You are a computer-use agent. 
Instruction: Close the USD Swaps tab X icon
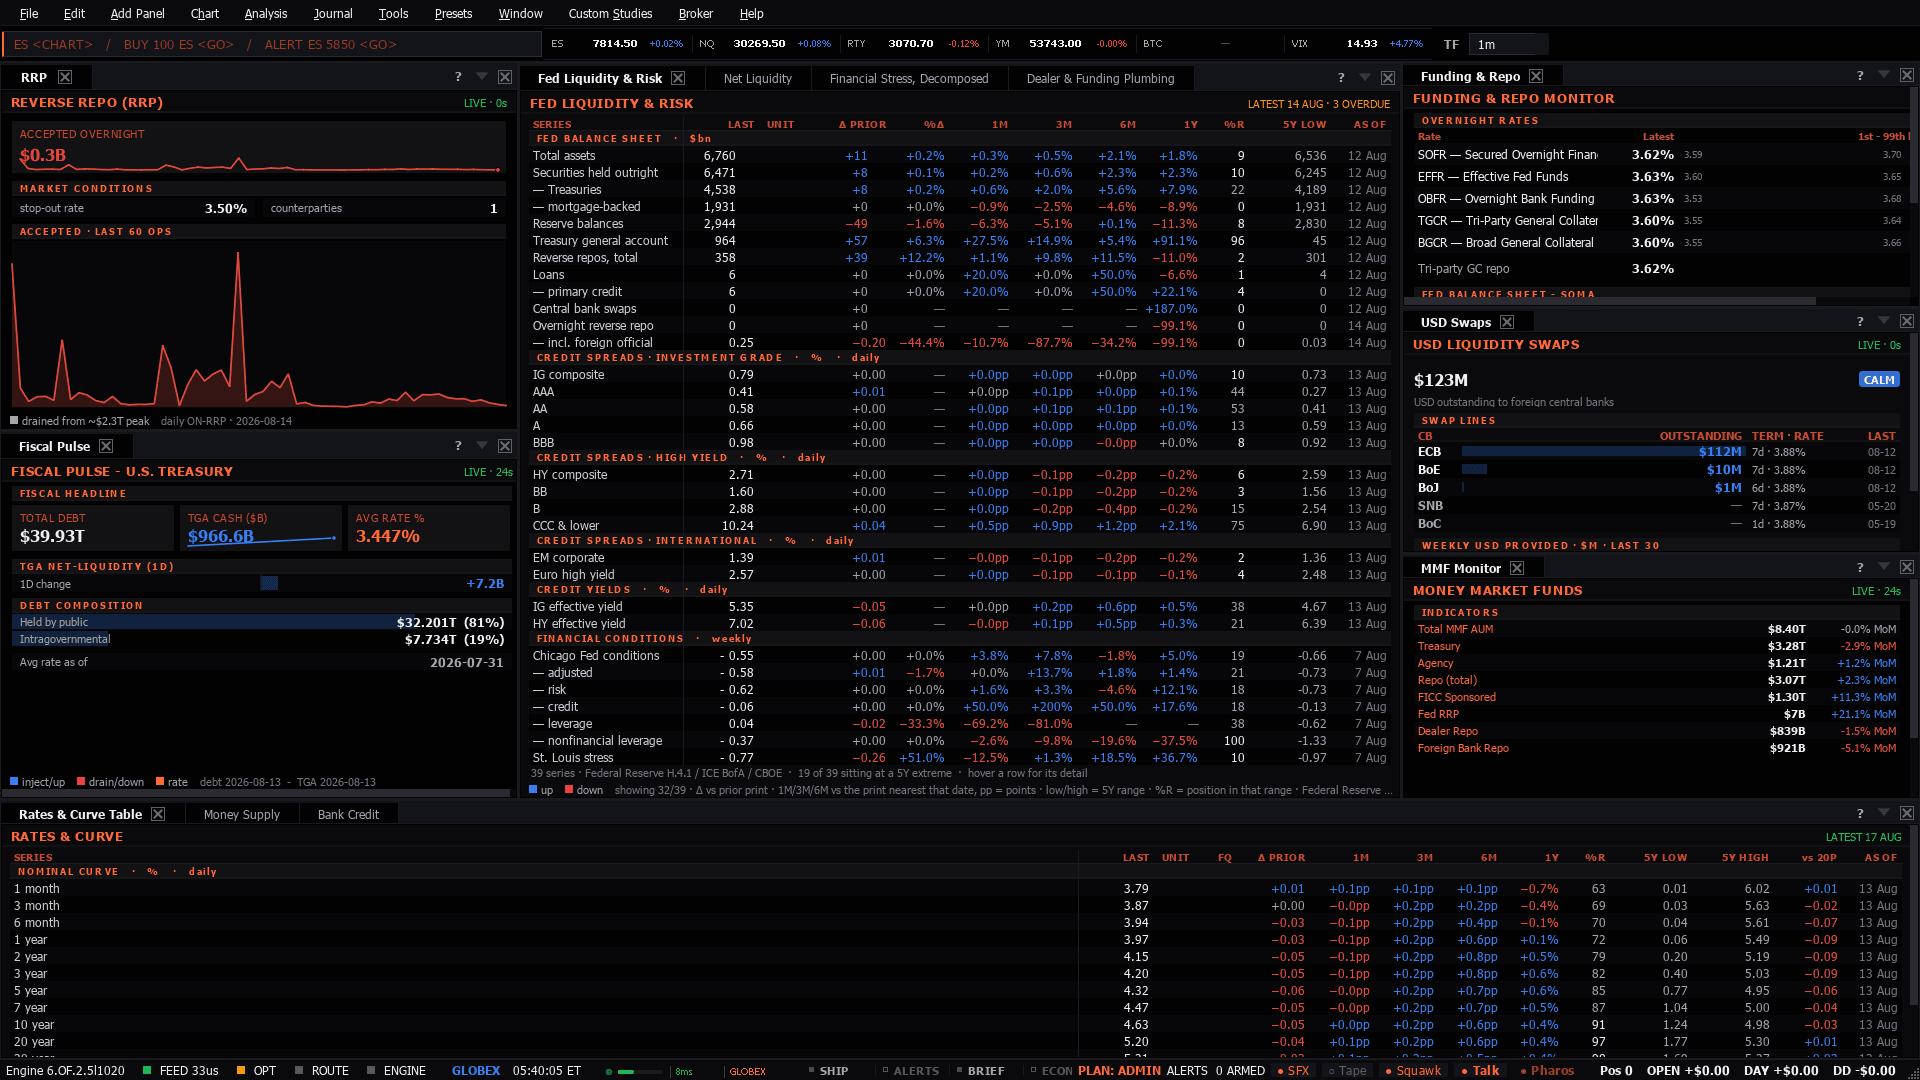click(1507, 322)
